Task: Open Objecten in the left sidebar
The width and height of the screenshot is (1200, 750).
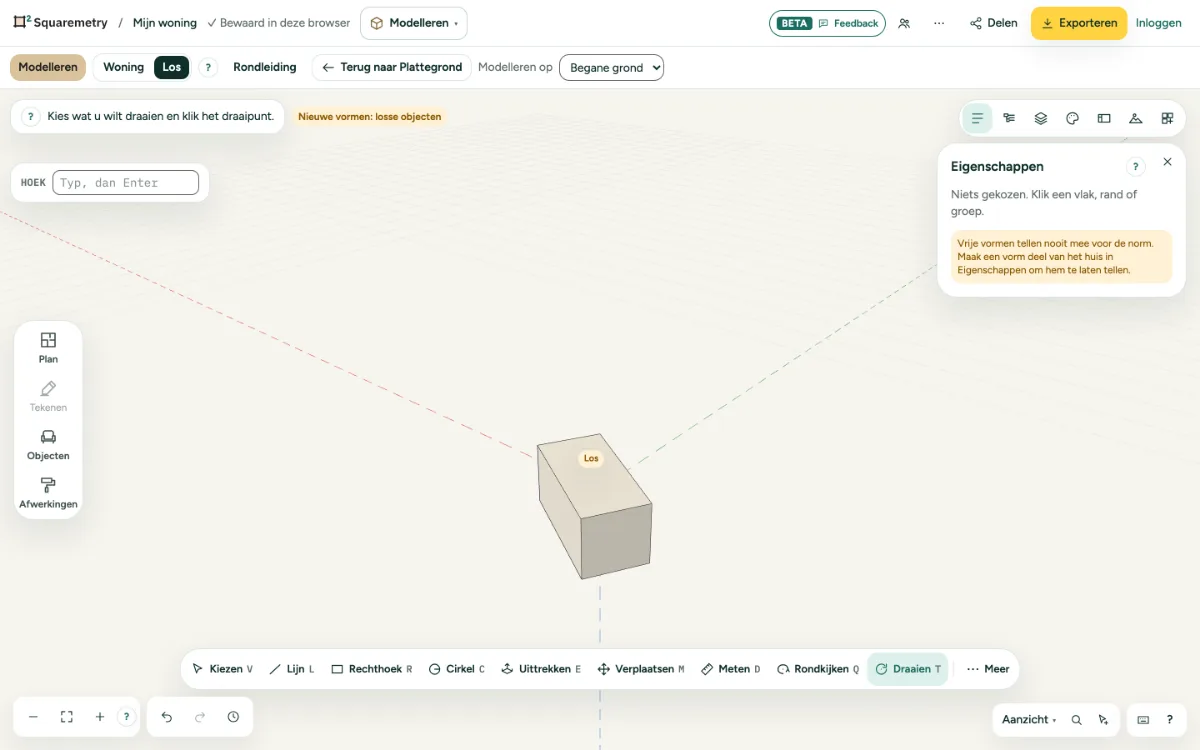Action: 48,445
